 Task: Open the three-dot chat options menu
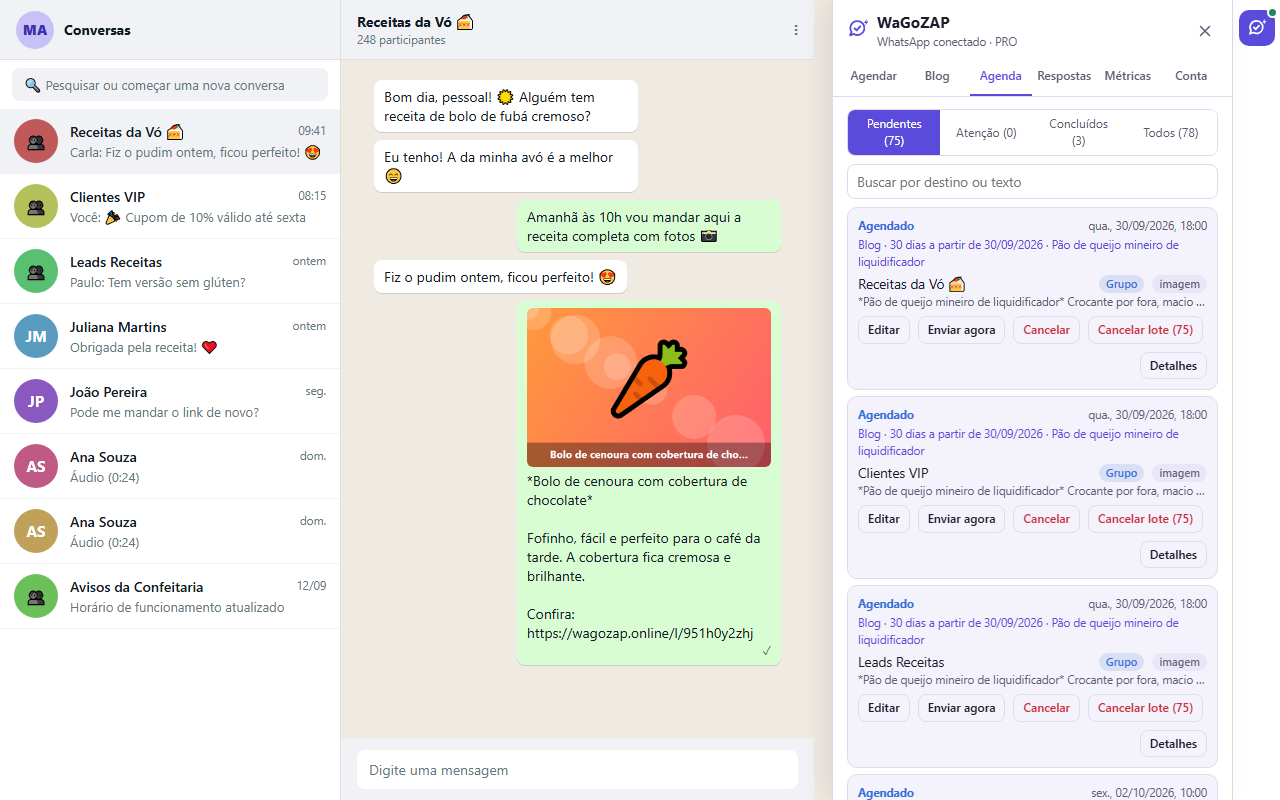796,30
